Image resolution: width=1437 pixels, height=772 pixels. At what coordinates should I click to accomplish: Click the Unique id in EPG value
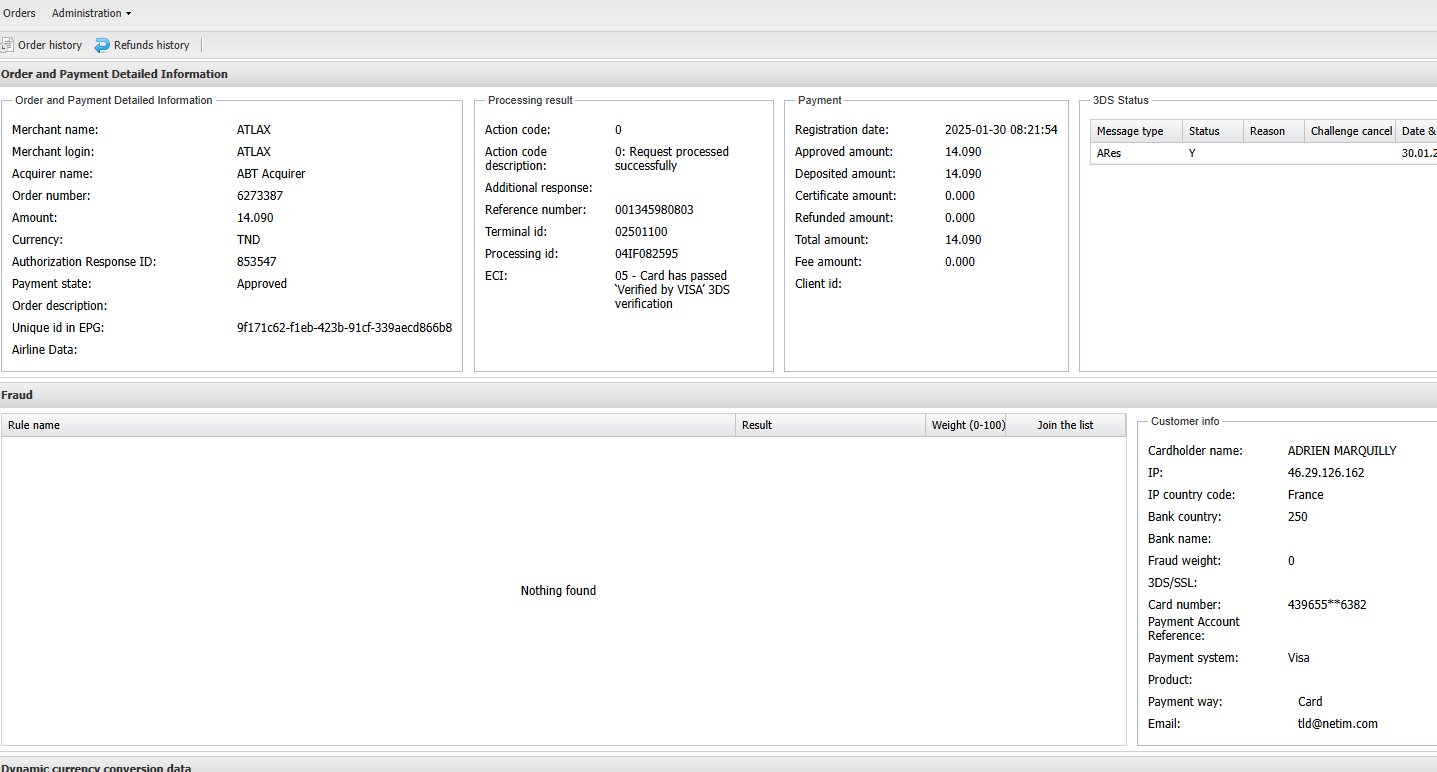point(344,327)
